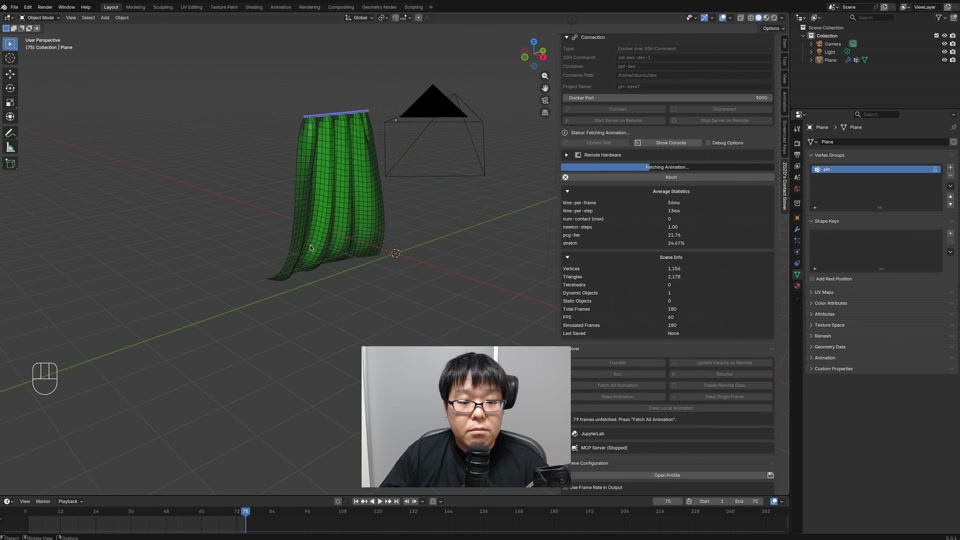Click the JupyterLab panel header
The height and width of the screenshot is (540, 960).
(671, 433)
